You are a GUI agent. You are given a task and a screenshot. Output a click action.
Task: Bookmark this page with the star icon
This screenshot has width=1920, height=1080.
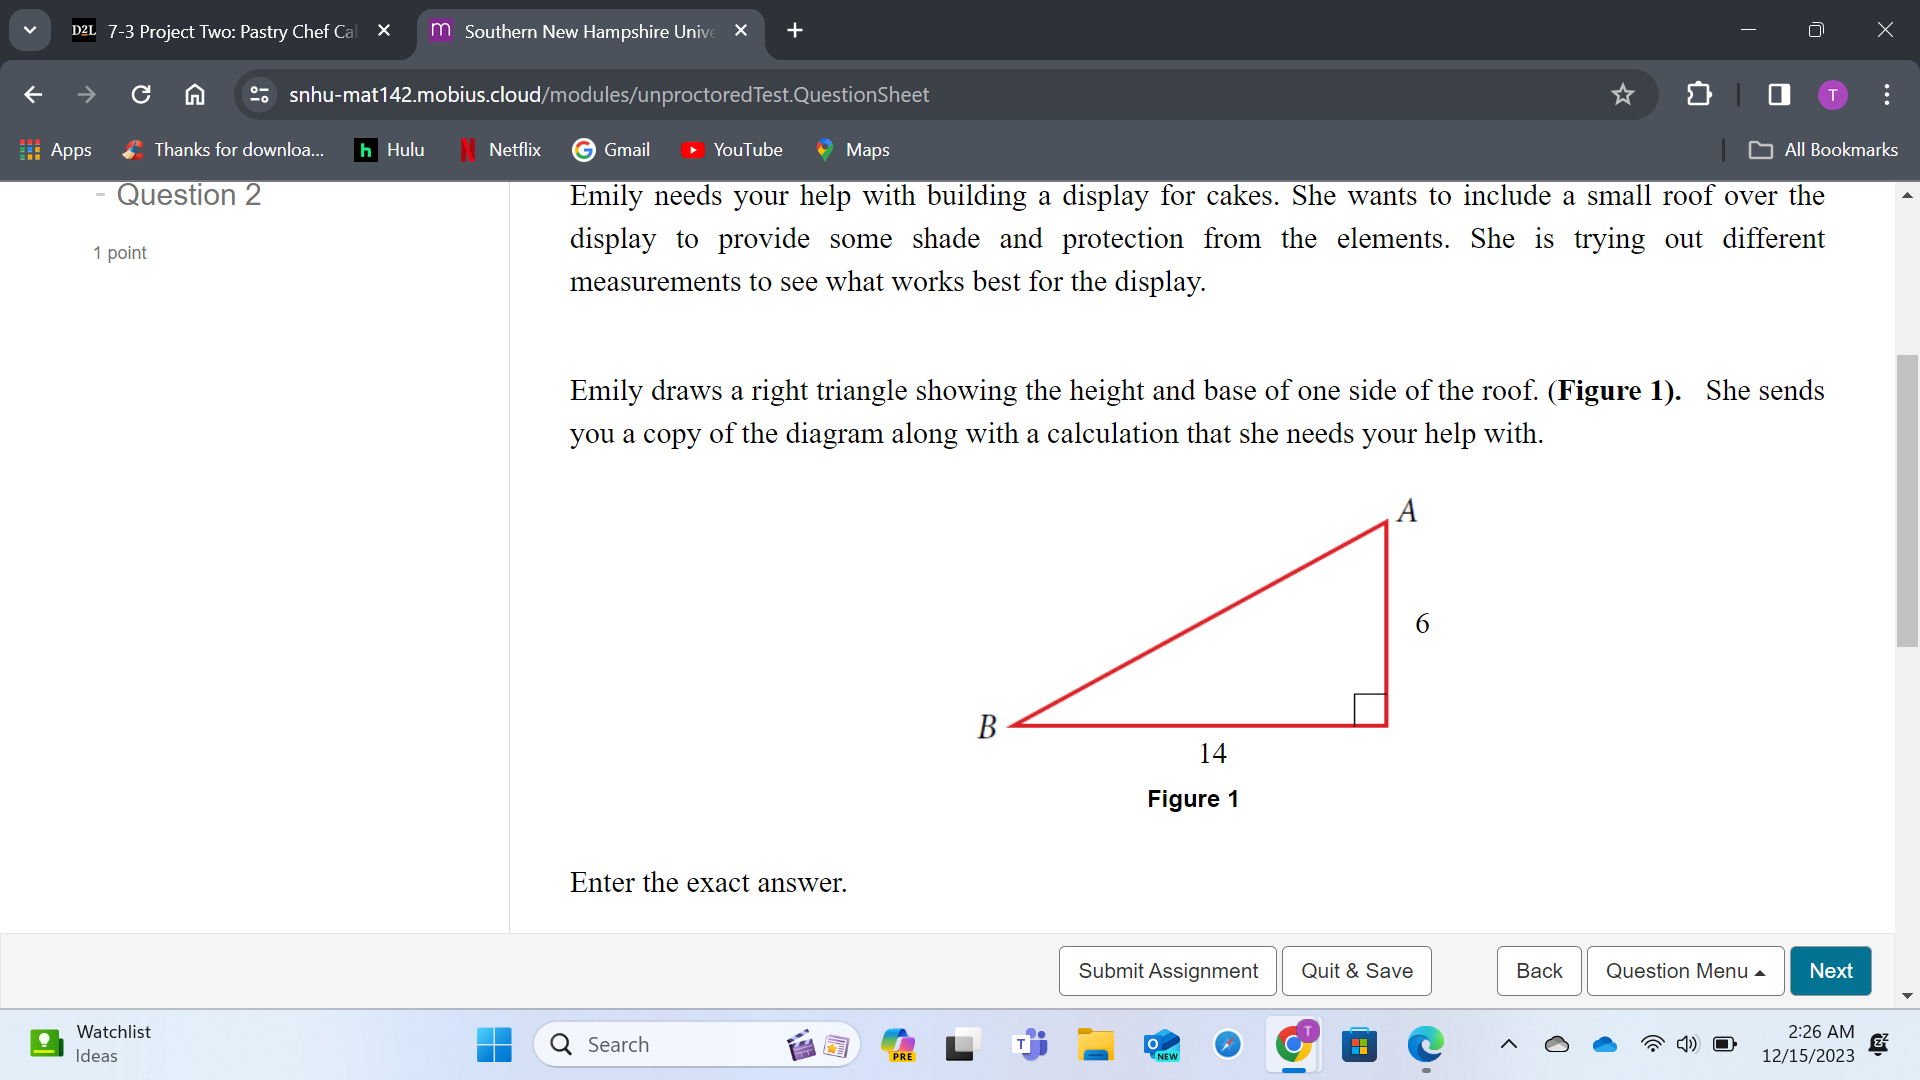point(1623,94)
